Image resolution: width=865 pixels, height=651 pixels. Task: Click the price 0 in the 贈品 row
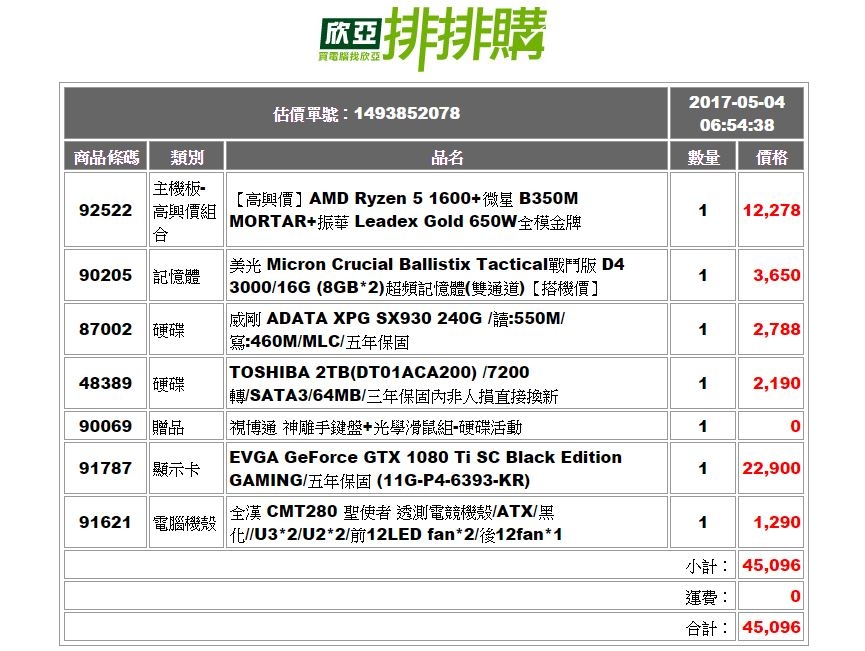coord(795,426)
